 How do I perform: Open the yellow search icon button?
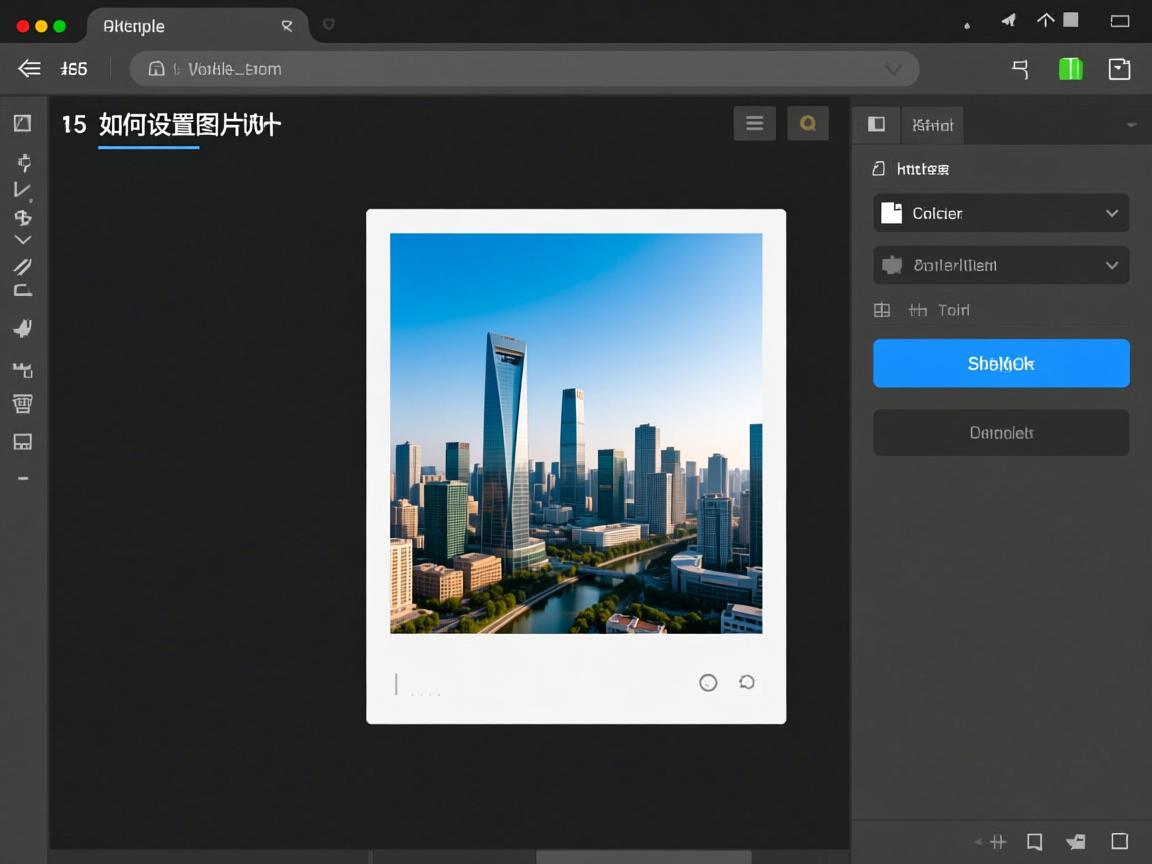(x=807, y=124)
